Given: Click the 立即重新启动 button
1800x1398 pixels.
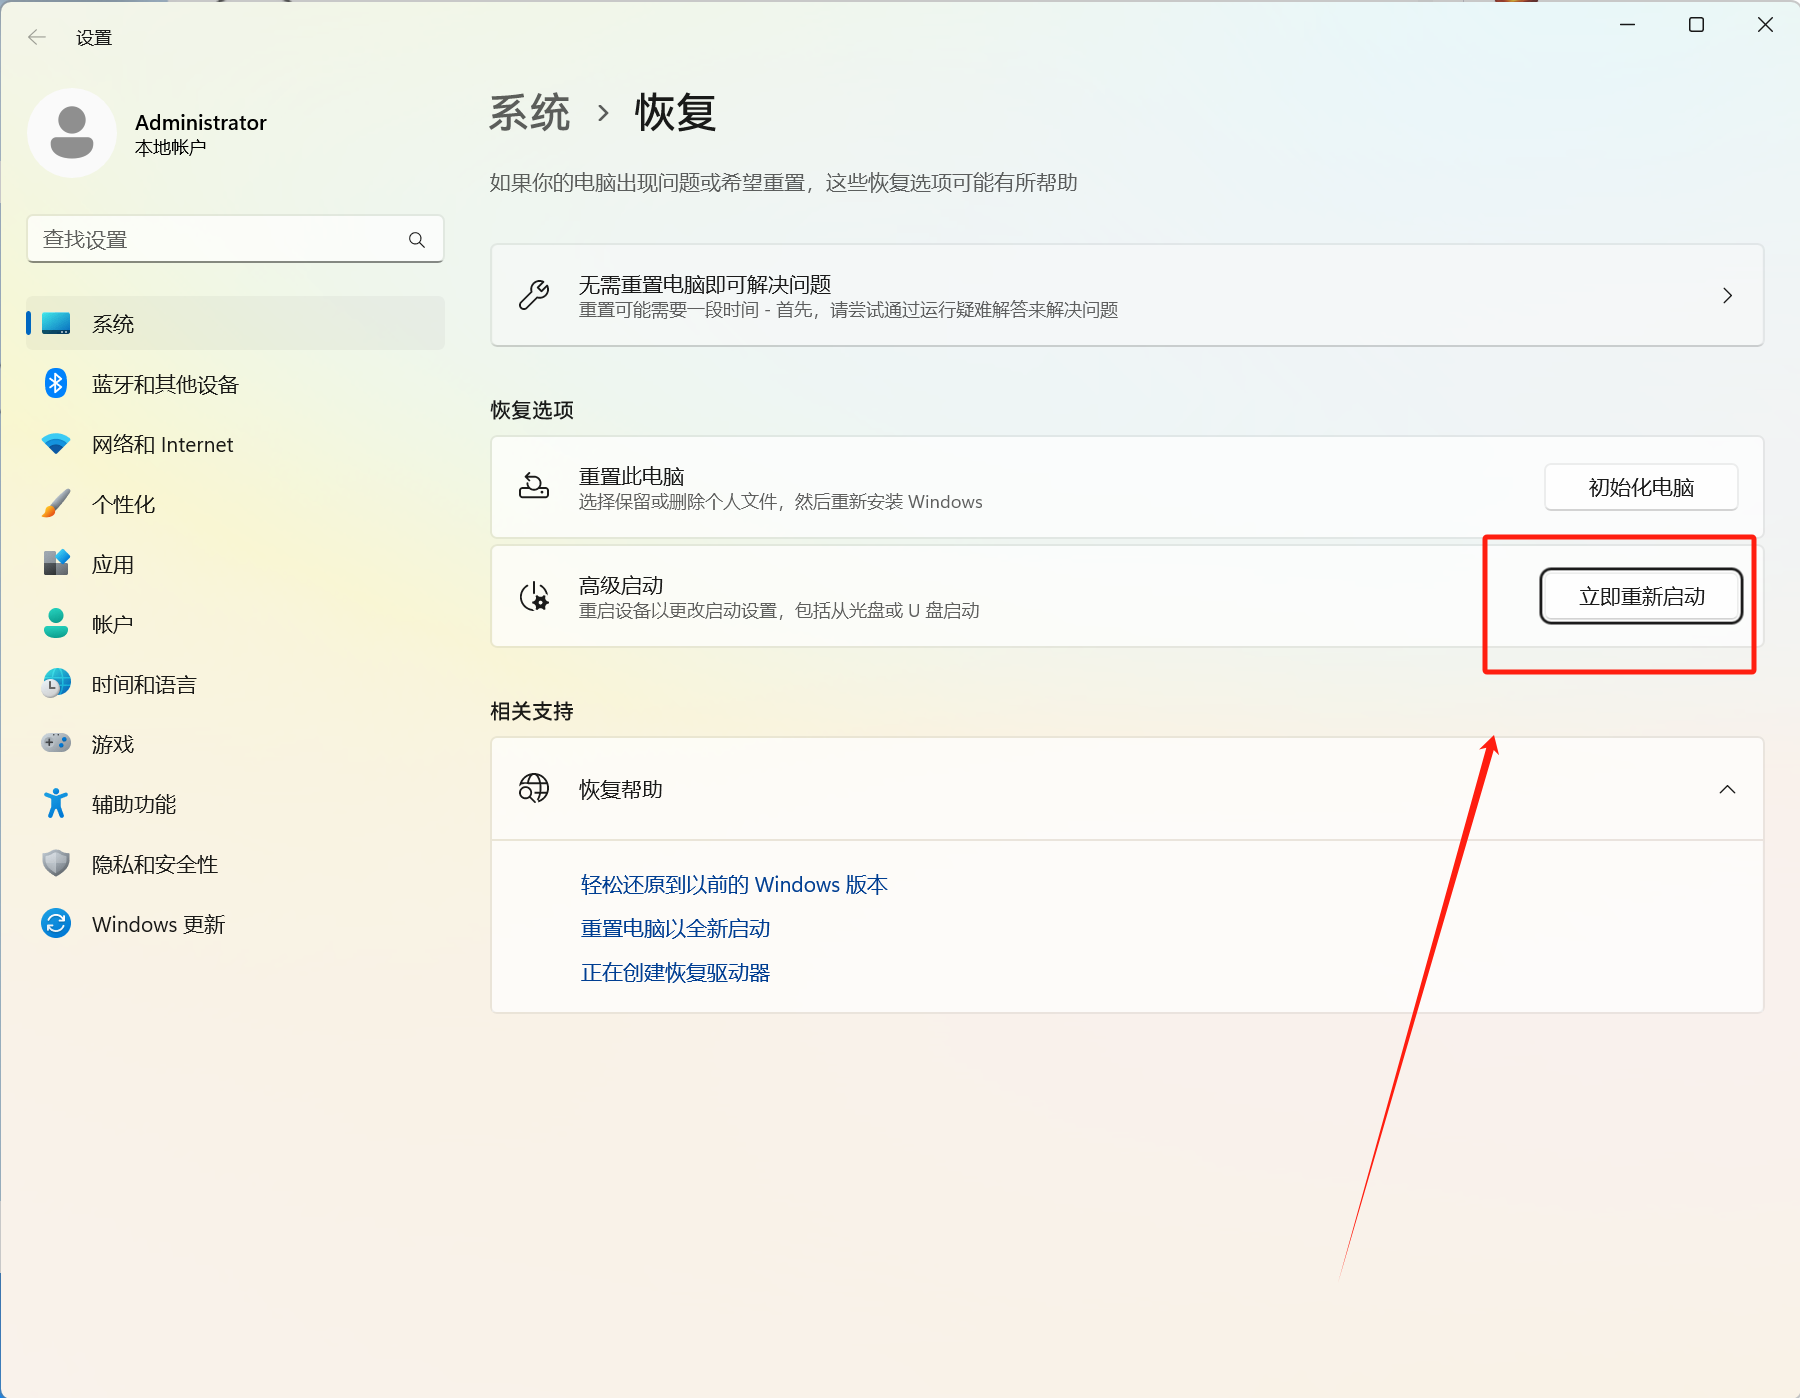Looking at the screenshot, I should [x=1641, y=596].
